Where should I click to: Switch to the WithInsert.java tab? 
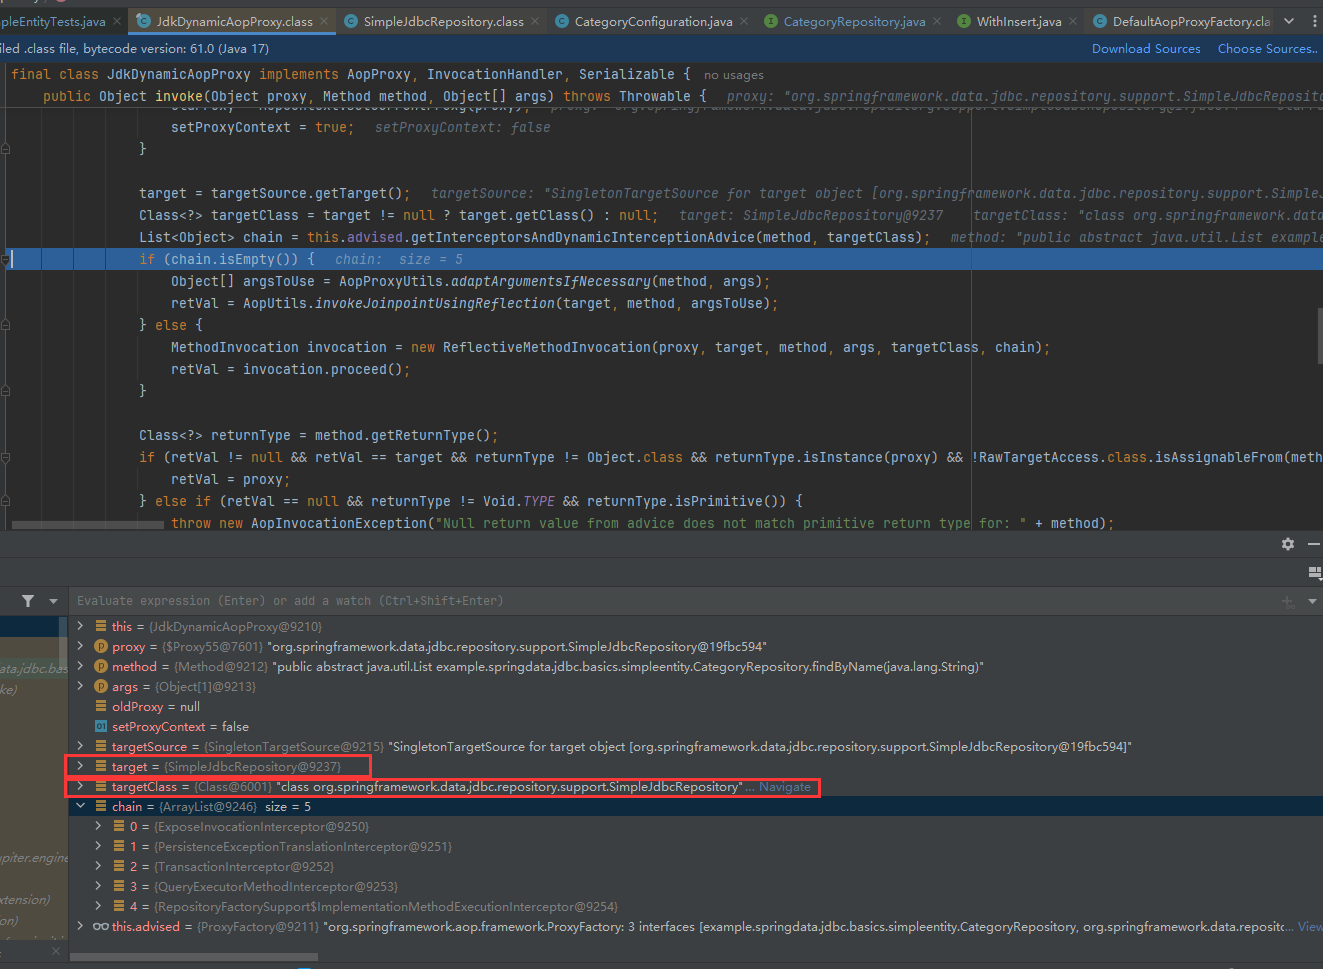(x=1018, y=21)
